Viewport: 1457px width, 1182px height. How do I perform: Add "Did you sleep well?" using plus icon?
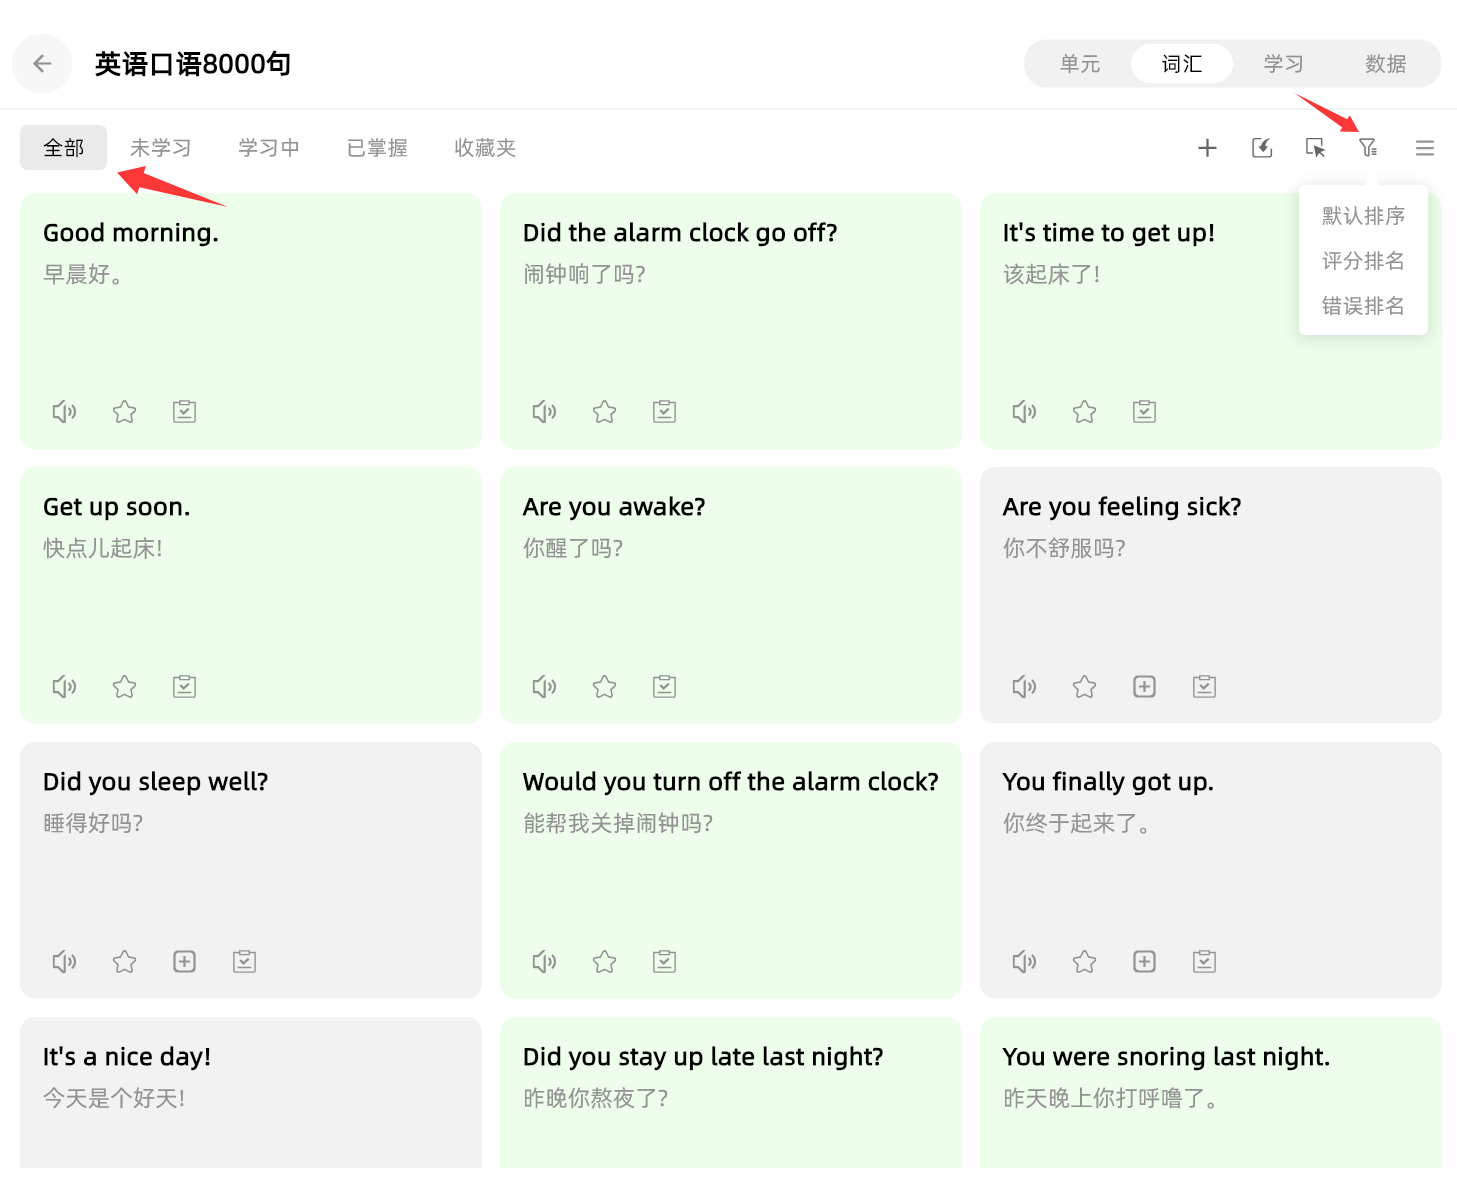click(184, 962)
